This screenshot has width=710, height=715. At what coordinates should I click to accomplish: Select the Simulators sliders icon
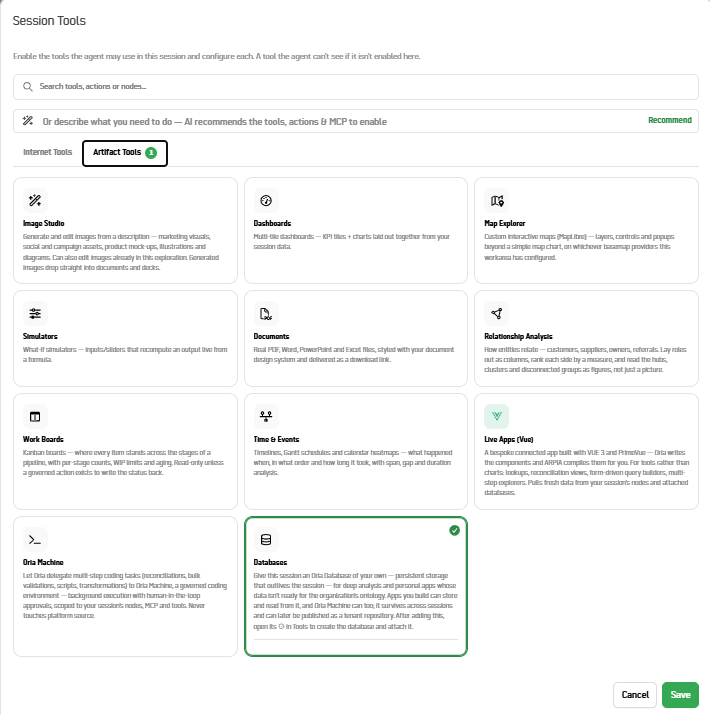coord(35,313)
